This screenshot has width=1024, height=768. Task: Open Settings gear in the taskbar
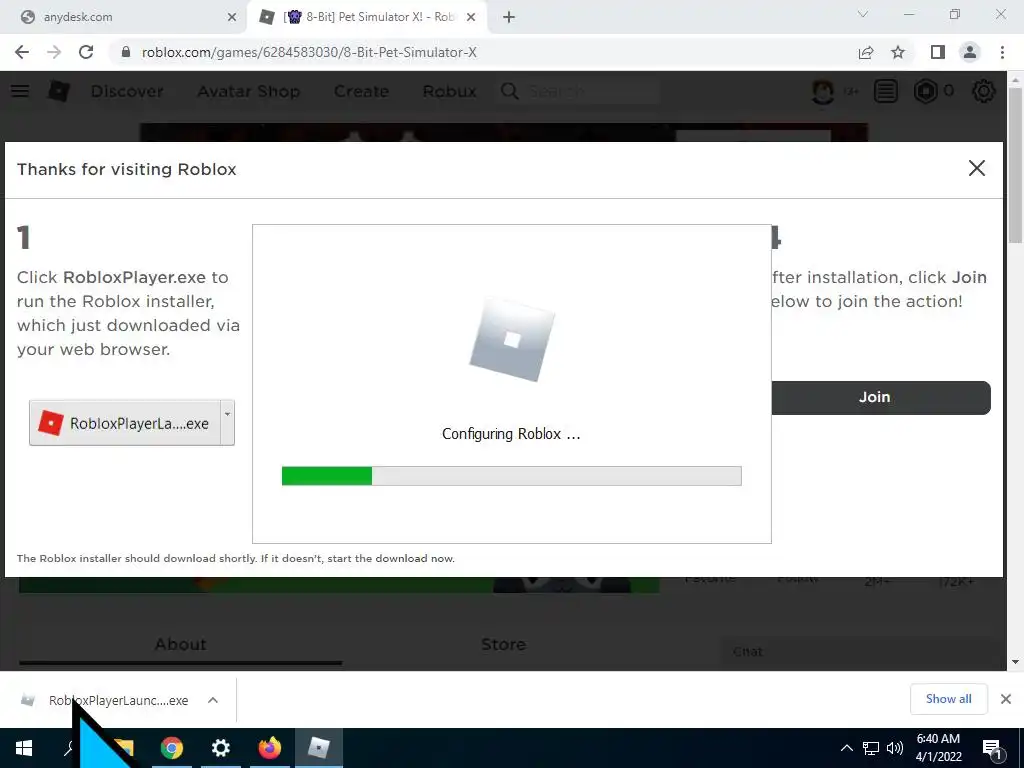(x=221, y=748)
